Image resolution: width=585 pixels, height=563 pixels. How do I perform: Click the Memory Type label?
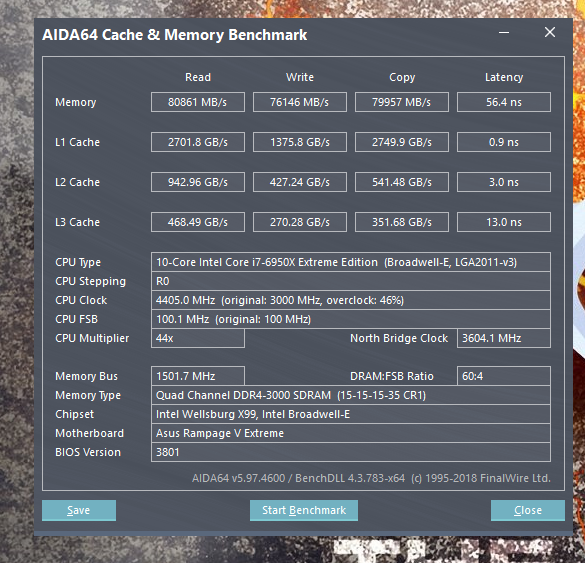coord(88,395)
